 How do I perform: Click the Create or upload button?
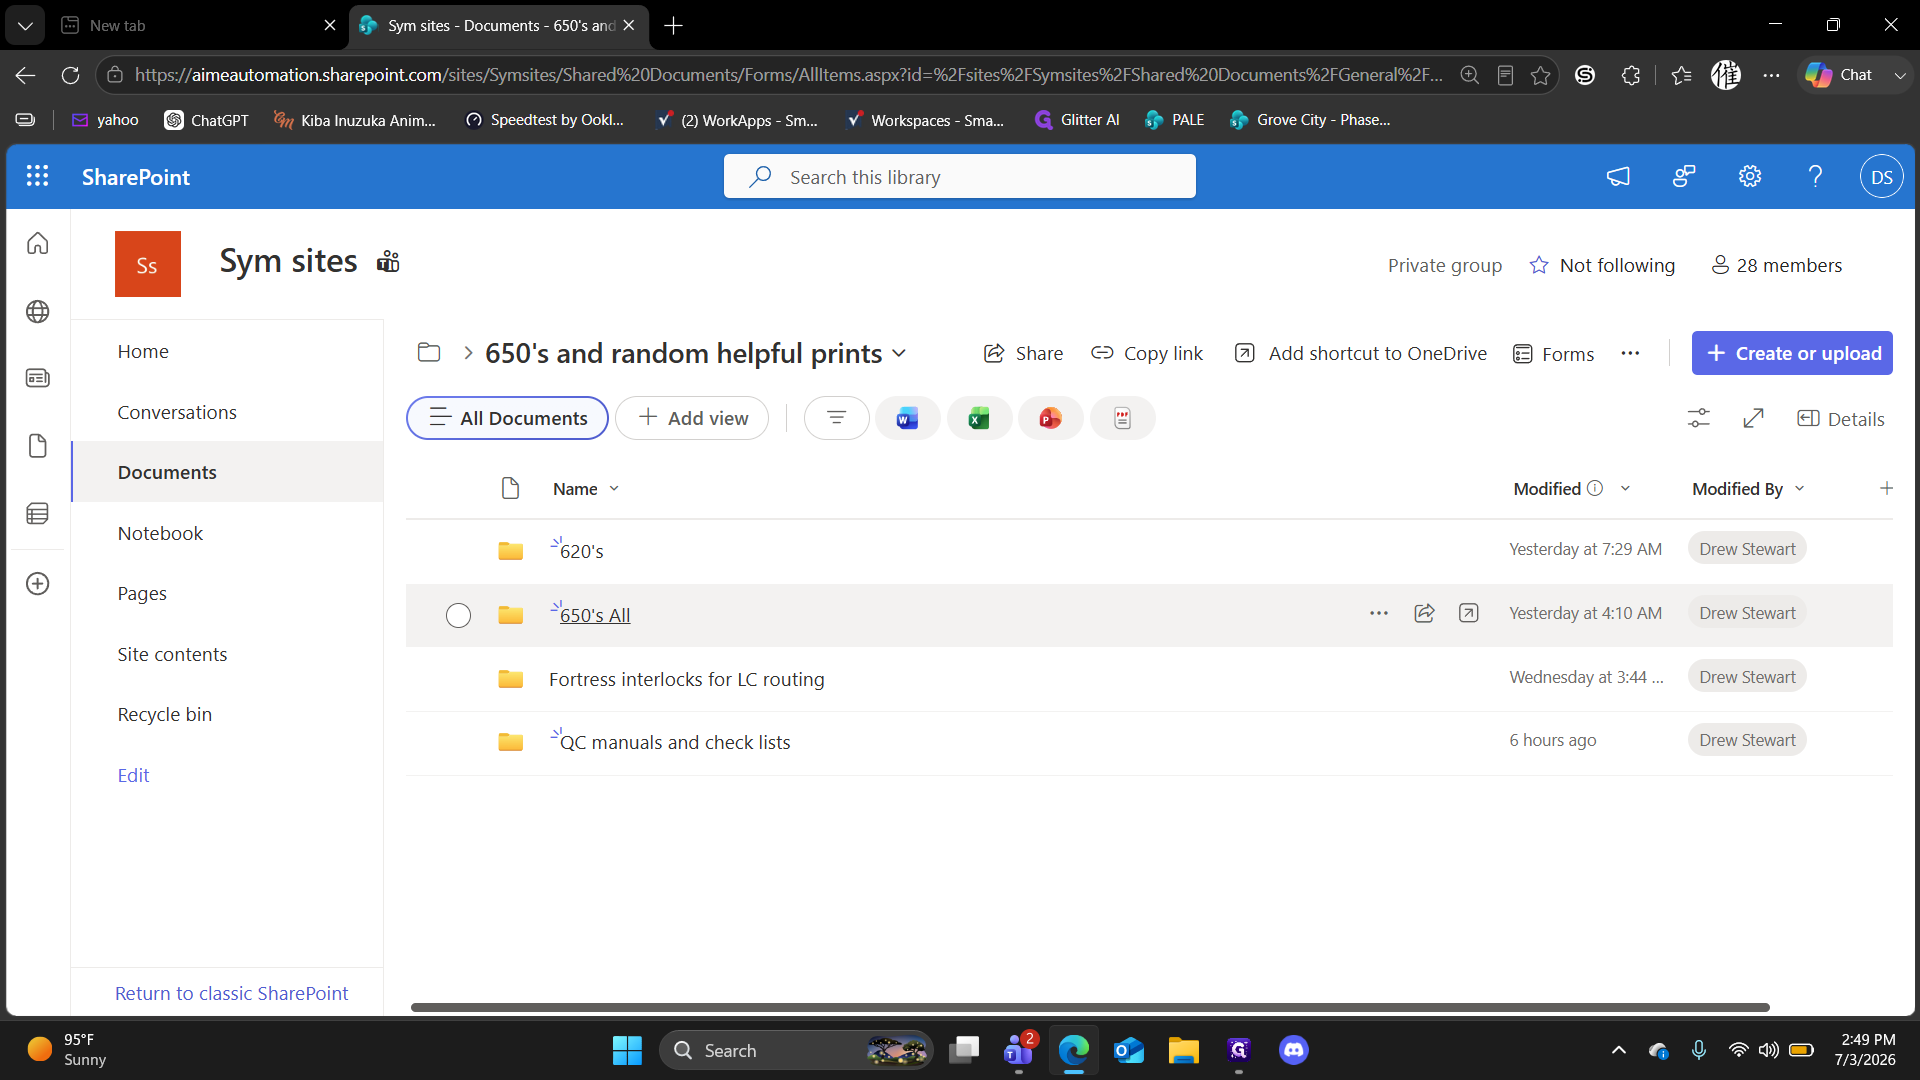pos(1792,353)
